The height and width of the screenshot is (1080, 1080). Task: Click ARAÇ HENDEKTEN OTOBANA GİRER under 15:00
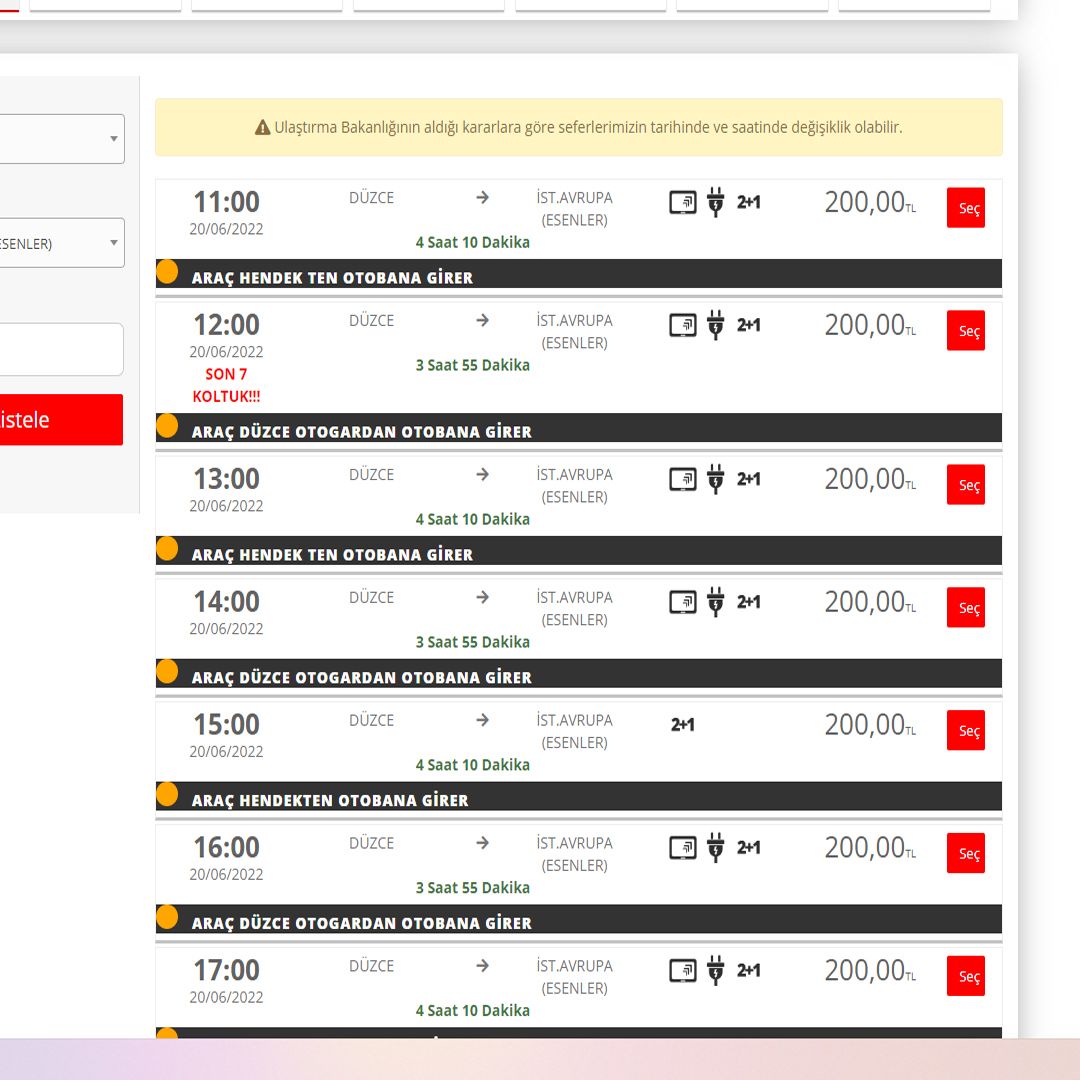[x=330, y=800]
